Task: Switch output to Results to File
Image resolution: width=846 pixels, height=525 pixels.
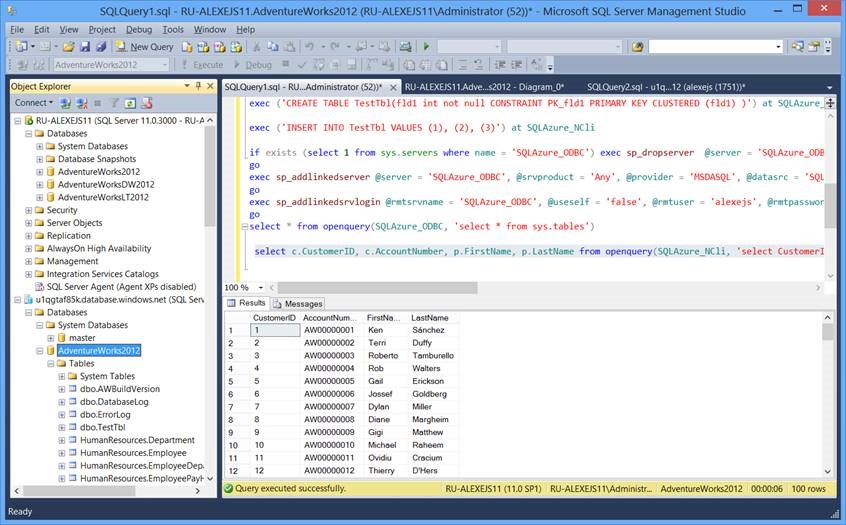Action: click(441, 65)
